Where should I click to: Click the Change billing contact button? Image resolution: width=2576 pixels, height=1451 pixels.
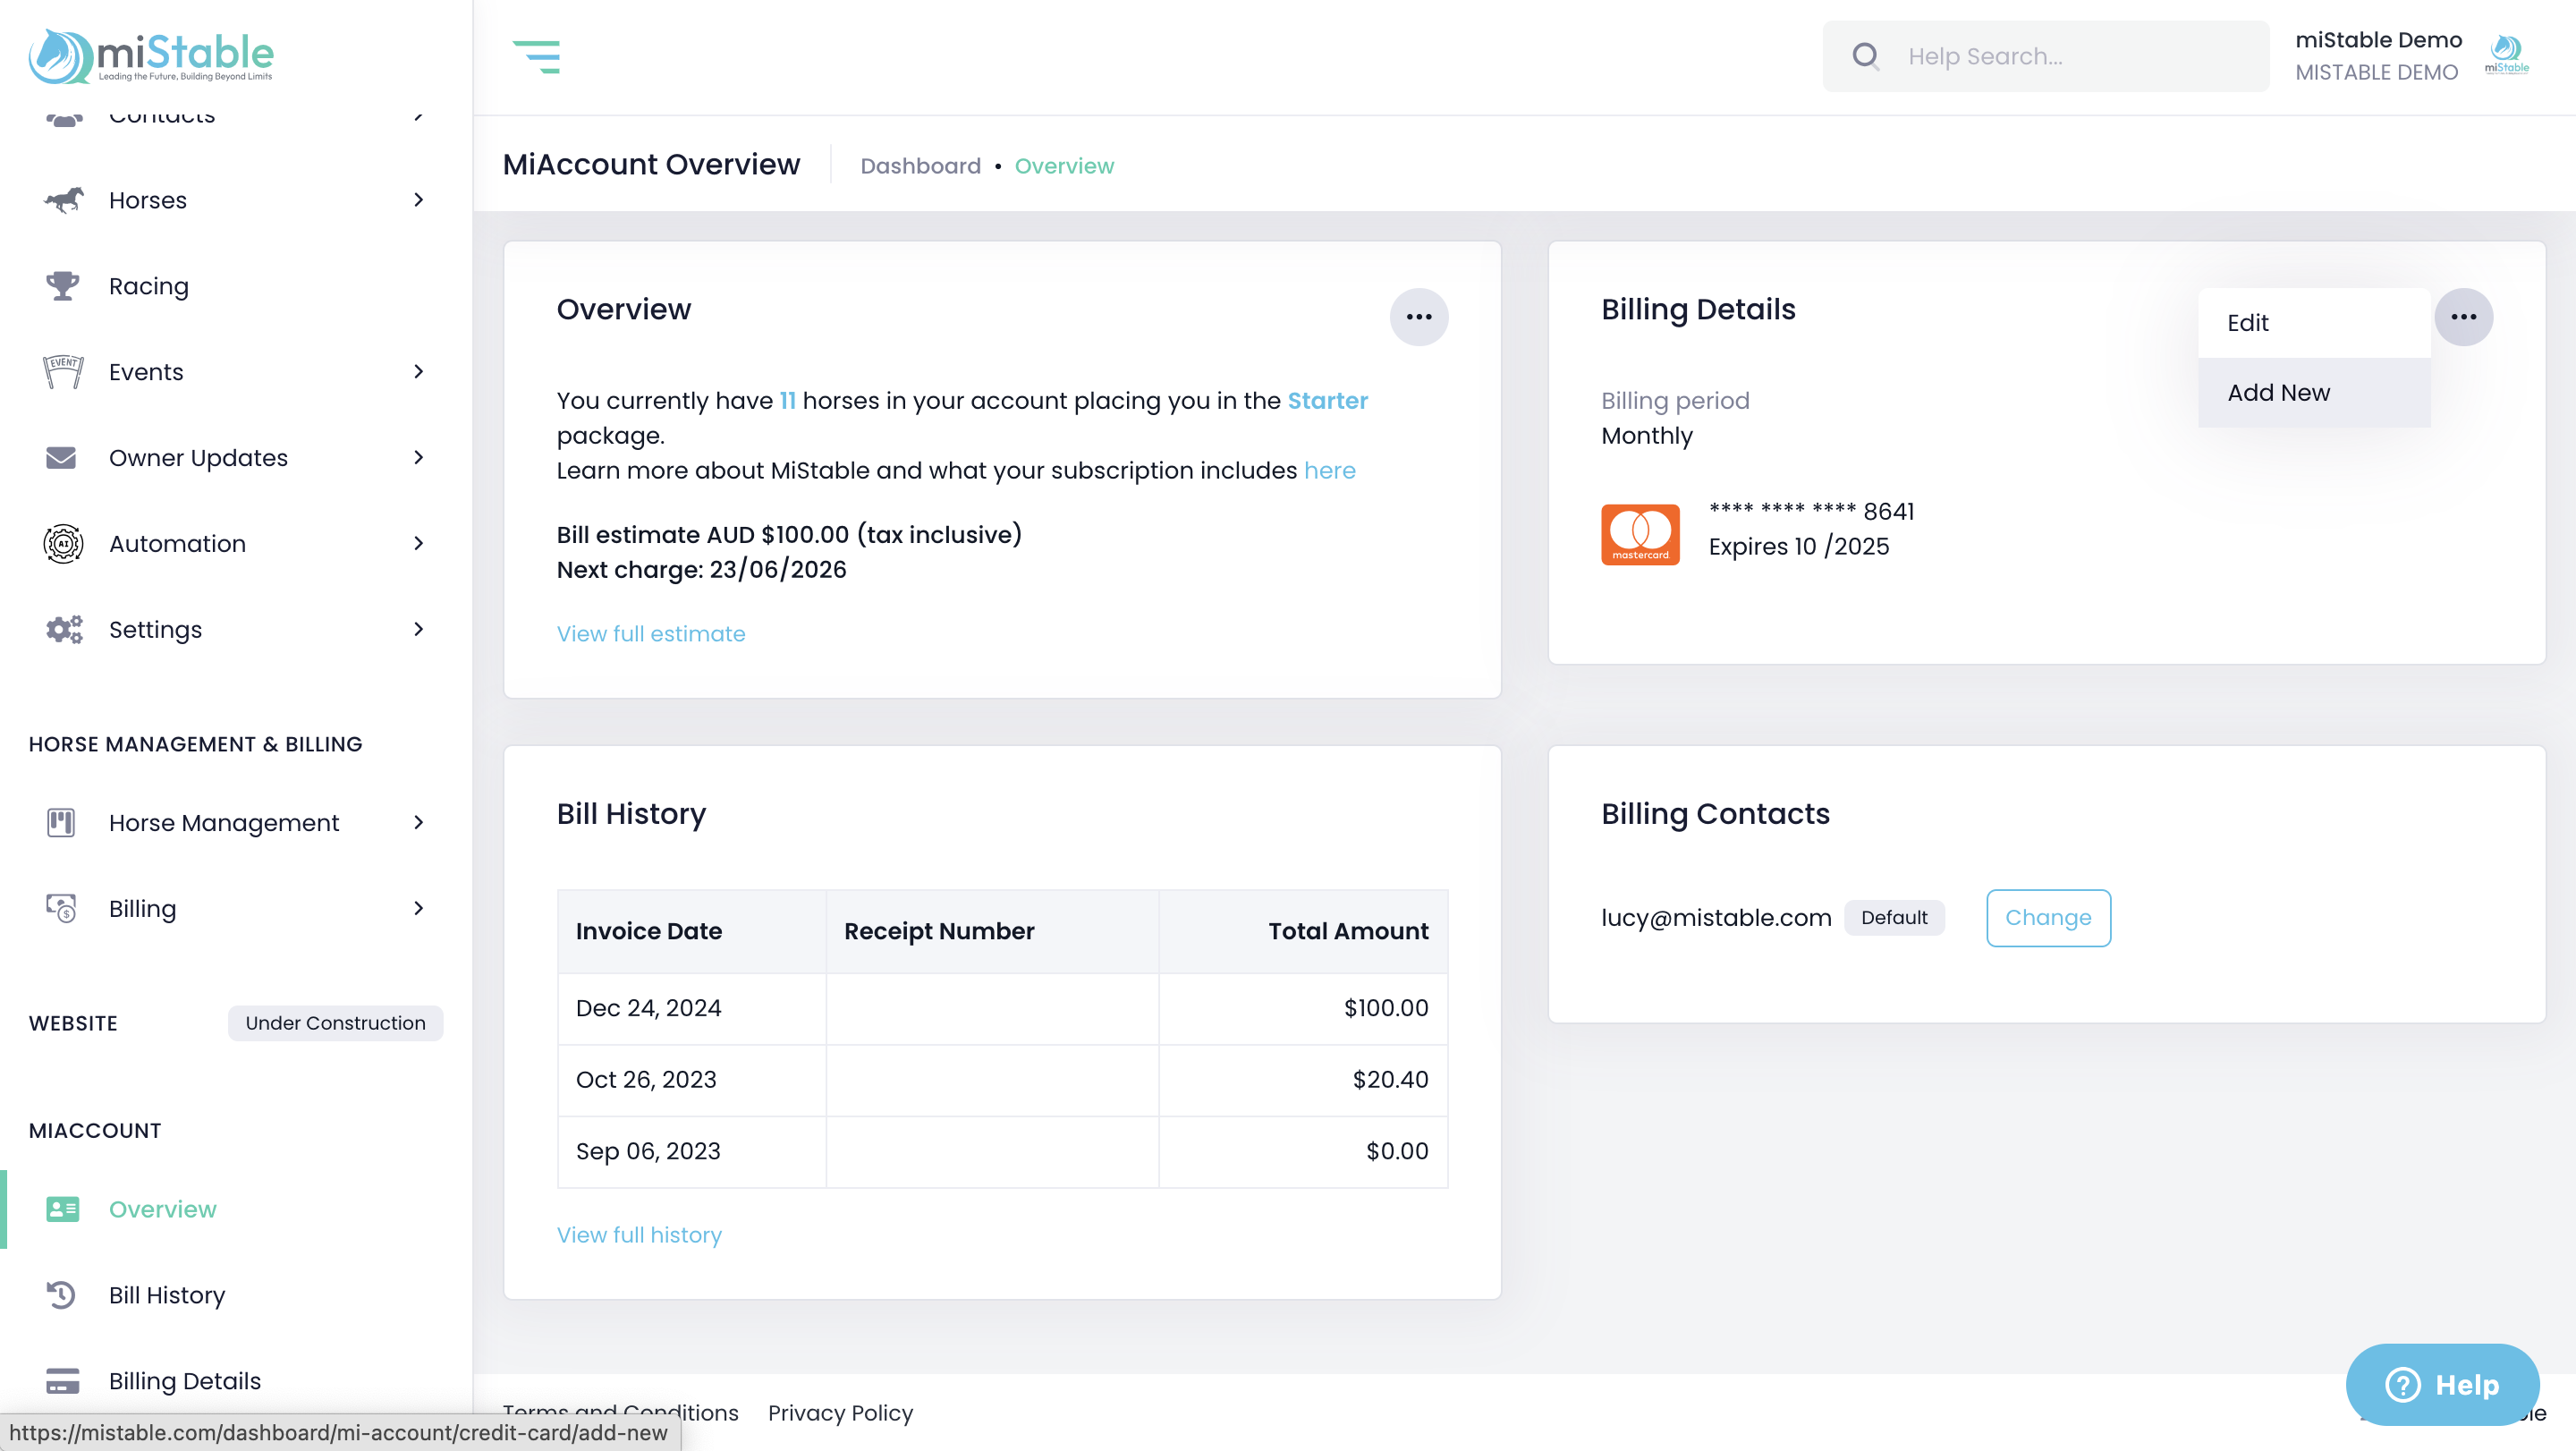coord(2047,918)
